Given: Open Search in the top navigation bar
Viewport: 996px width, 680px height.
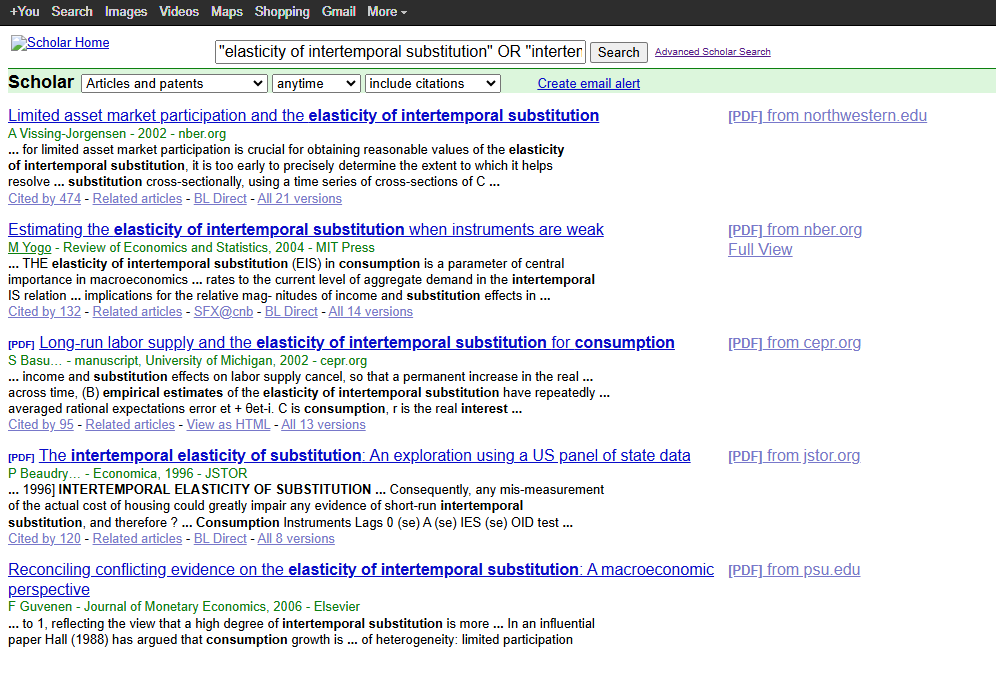Looking at the screenshot, I should point(72,11).
